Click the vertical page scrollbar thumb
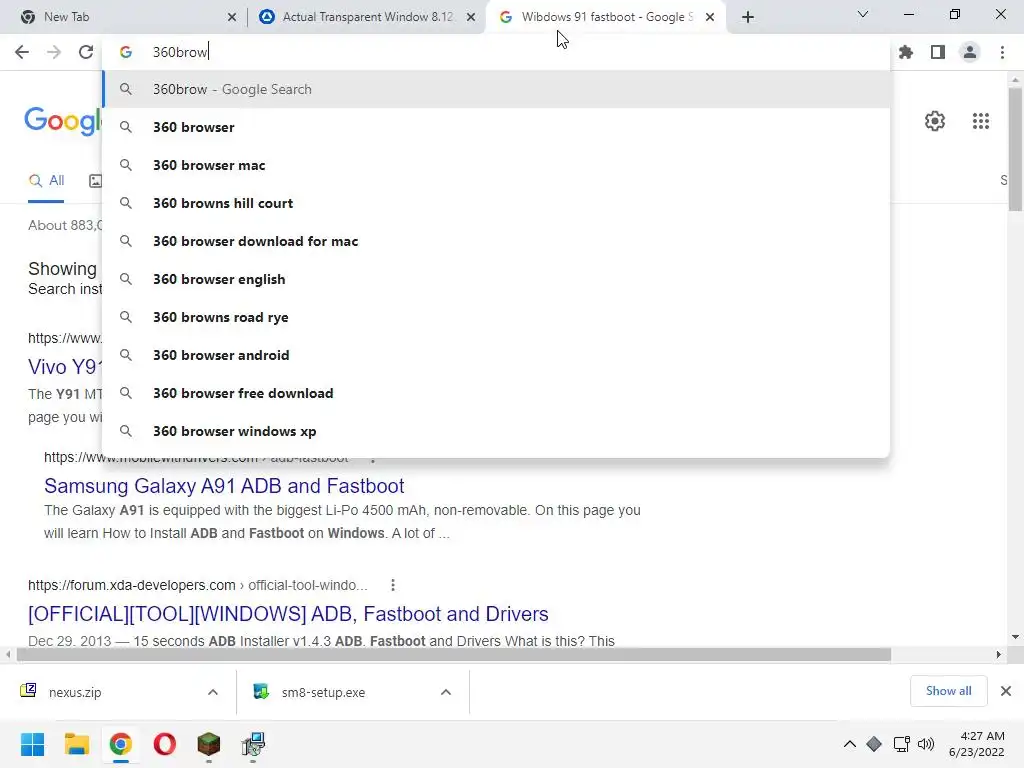Viewport: 1024px width, 768px height. click(1015, 149)
